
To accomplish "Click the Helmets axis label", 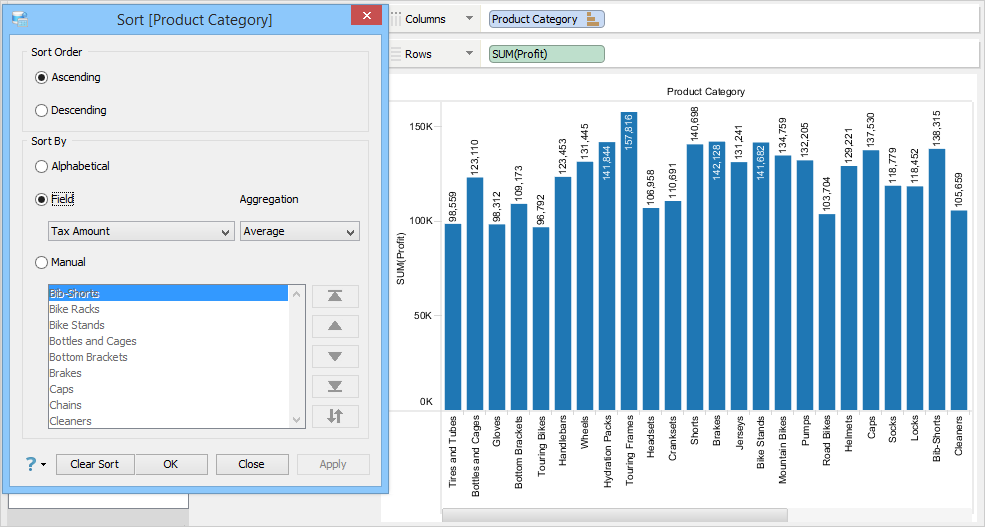I will pyautogui.click(x=849, y=433).
